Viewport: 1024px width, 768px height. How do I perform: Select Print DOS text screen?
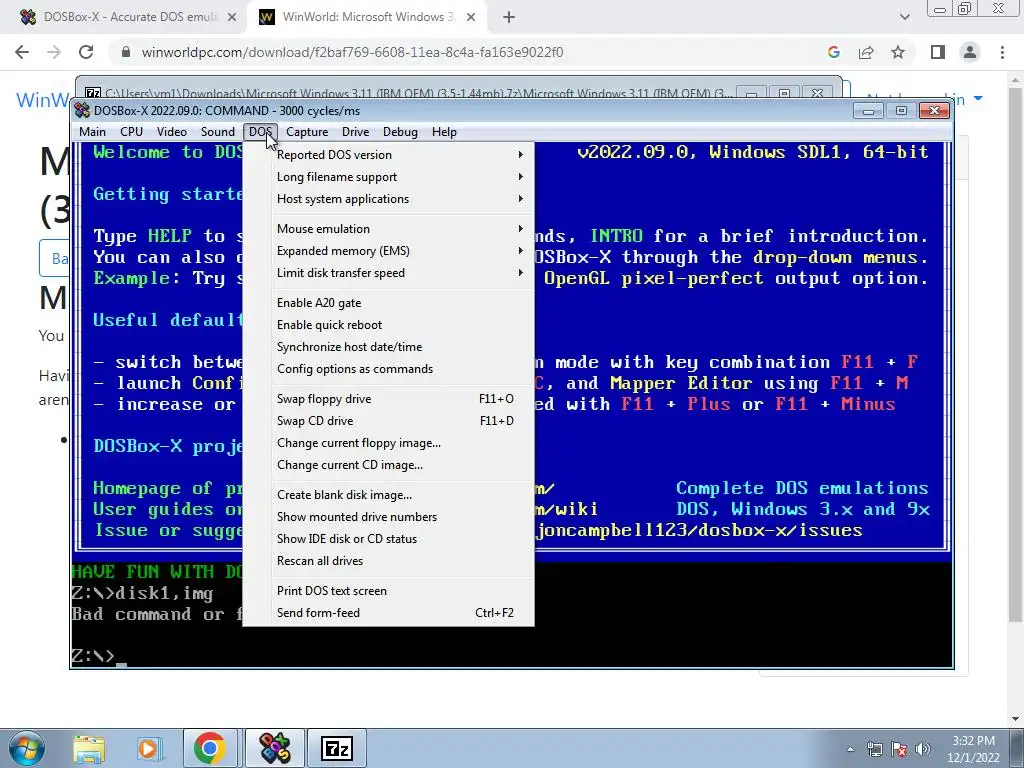point(389,591)
